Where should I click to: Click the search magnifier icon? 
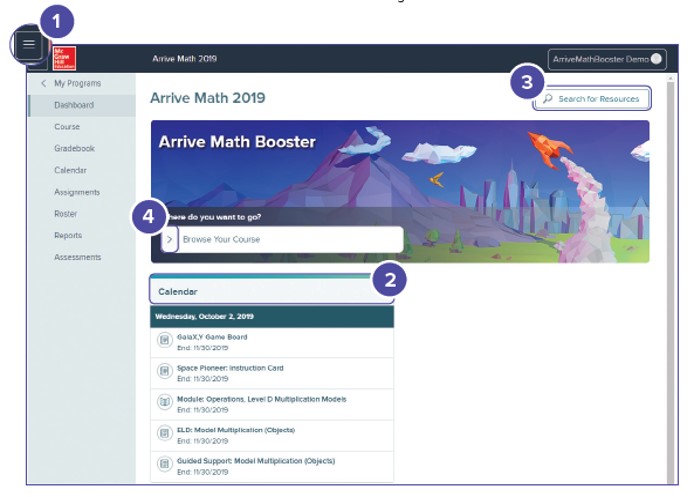coord(548,98)
